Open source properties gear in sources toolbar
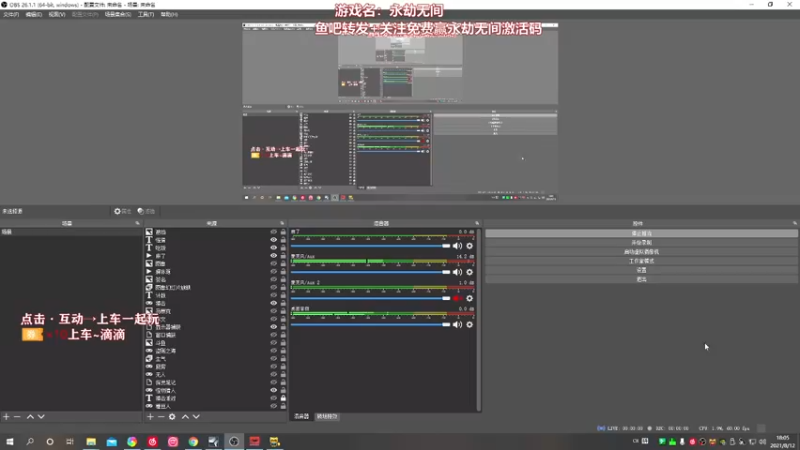 (x=172, y=417)
